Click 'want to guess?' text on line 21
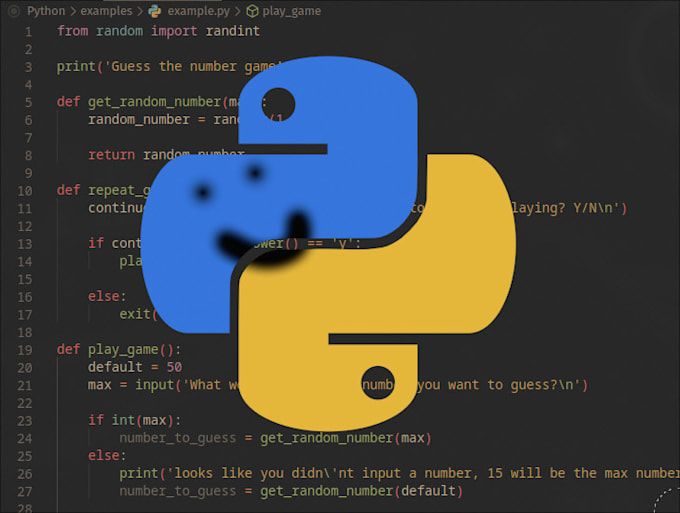The width and height of the screenshot is (680, 513). (504, 385)
